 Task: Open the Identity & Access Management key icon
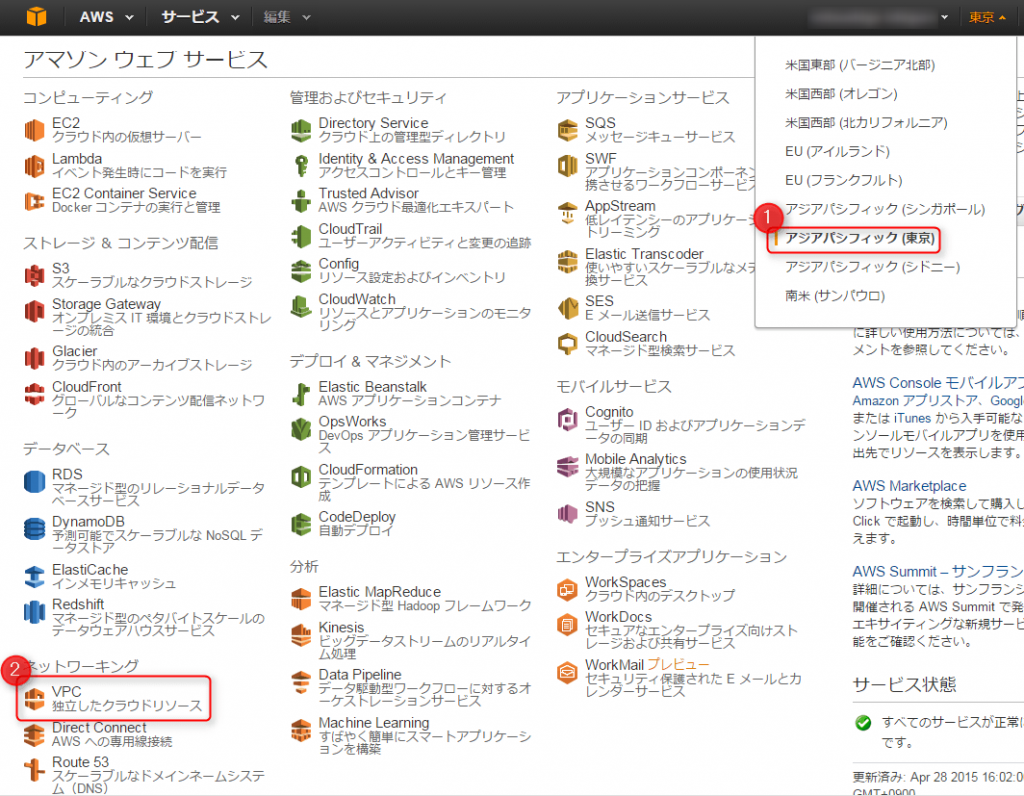[300, 166]
